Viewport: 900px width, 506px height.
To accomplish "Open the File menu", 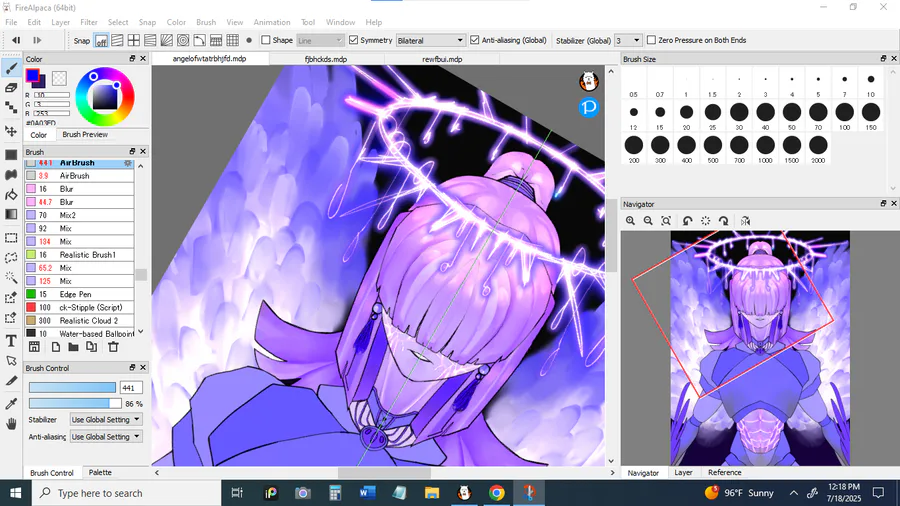I will coord(11,22).
